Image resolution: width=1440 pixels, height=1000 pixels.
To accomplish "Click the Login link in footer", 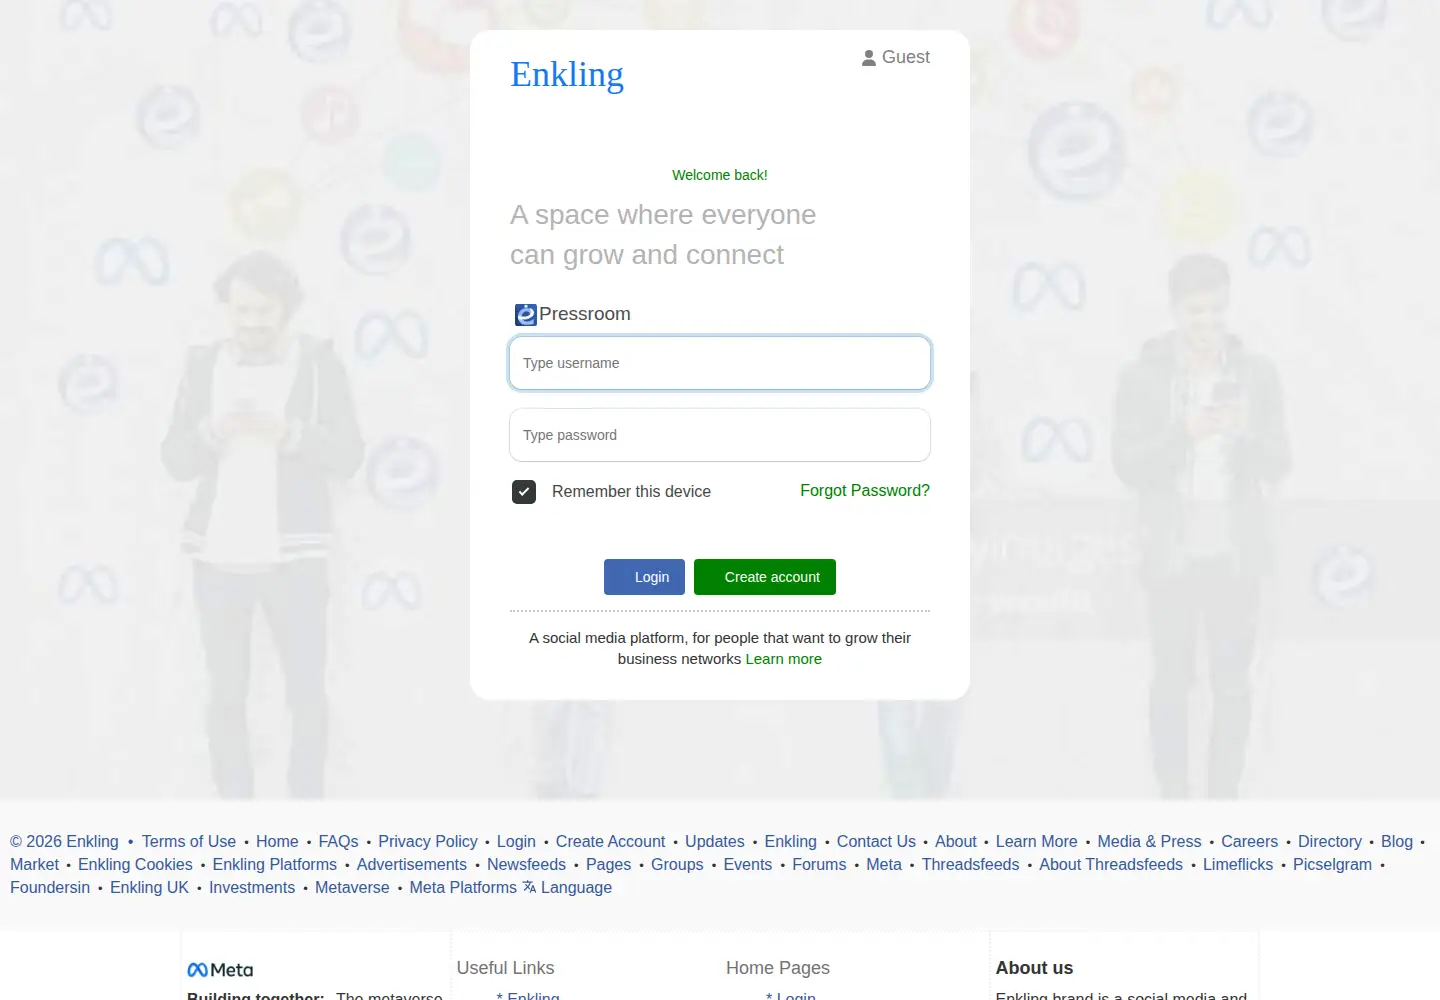I will [516, 841].
